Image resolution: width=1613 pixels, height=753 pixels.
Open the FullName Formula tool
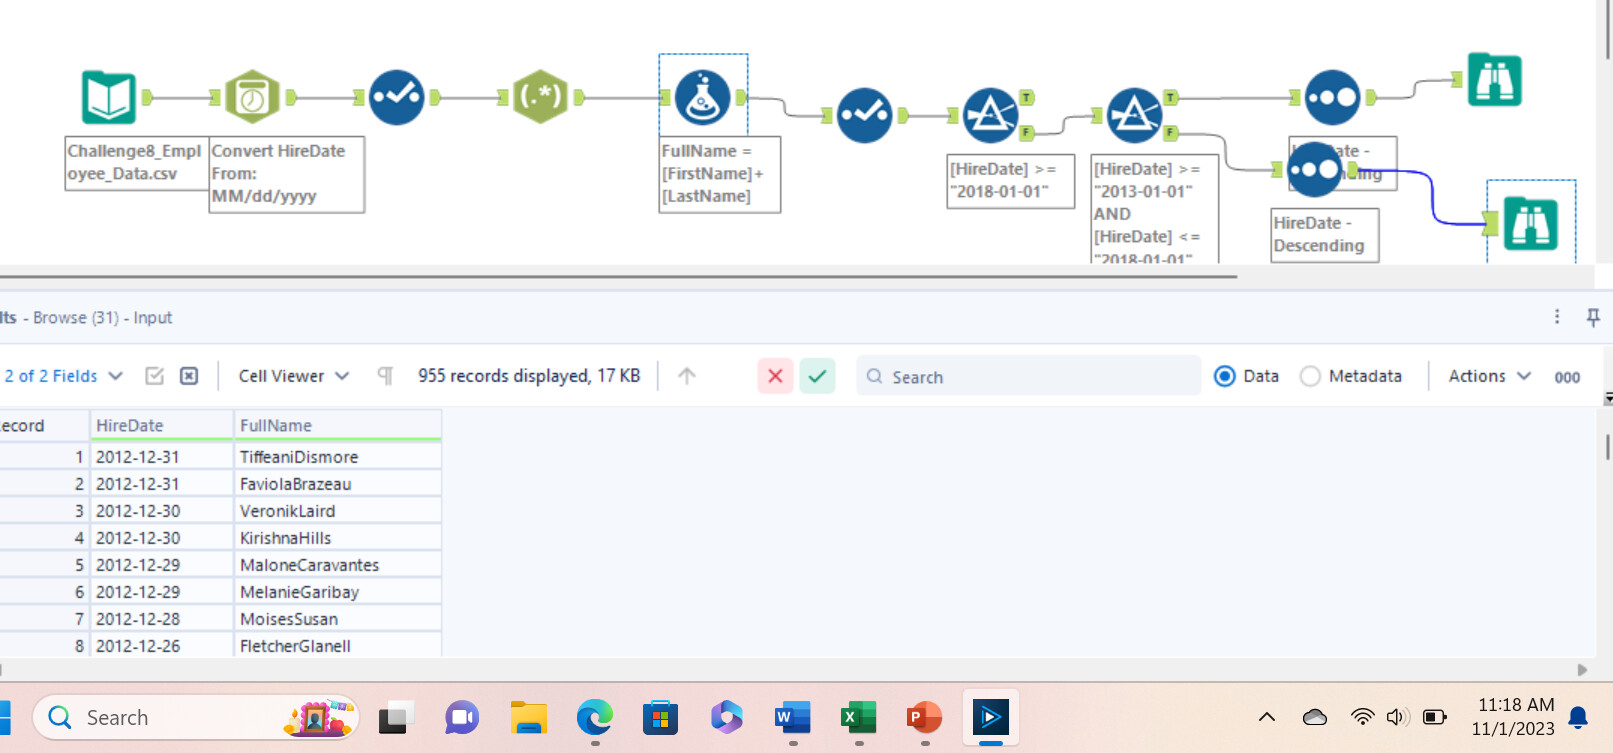tap(702, 97)
